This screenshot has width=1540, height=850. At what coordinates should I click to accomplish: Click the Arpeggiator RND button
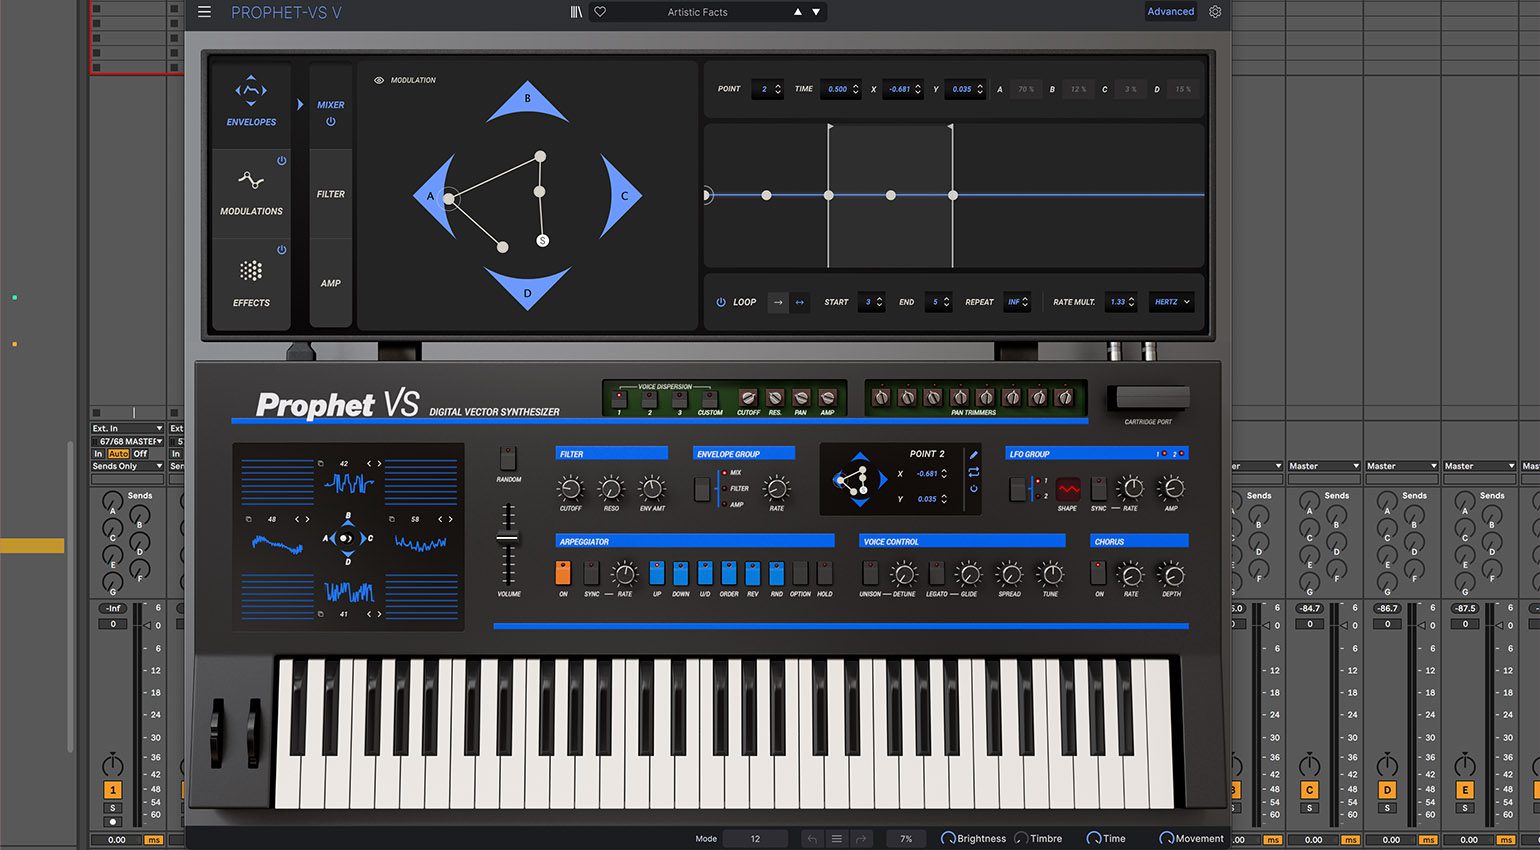(x=776, y=573)
